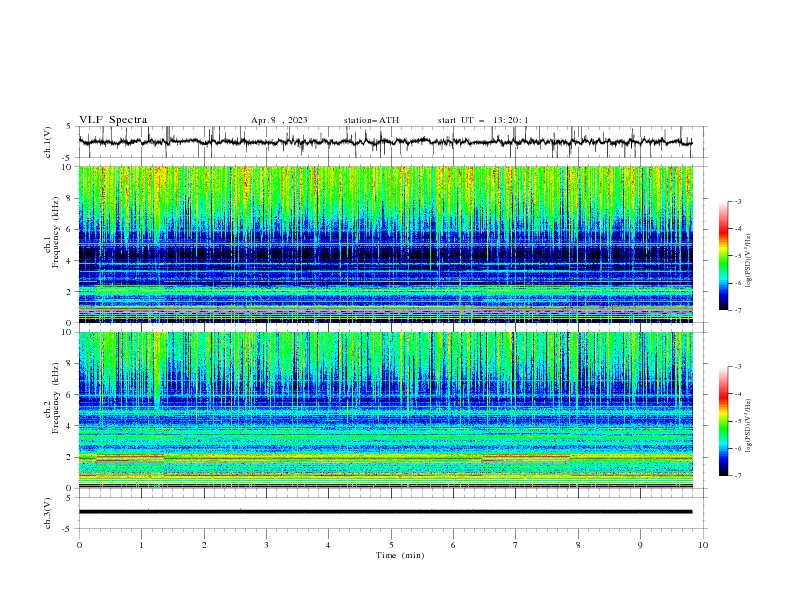Click the ch.1 black waveform trace
Viewport: 792px width, 612px height.
[385, 142]
